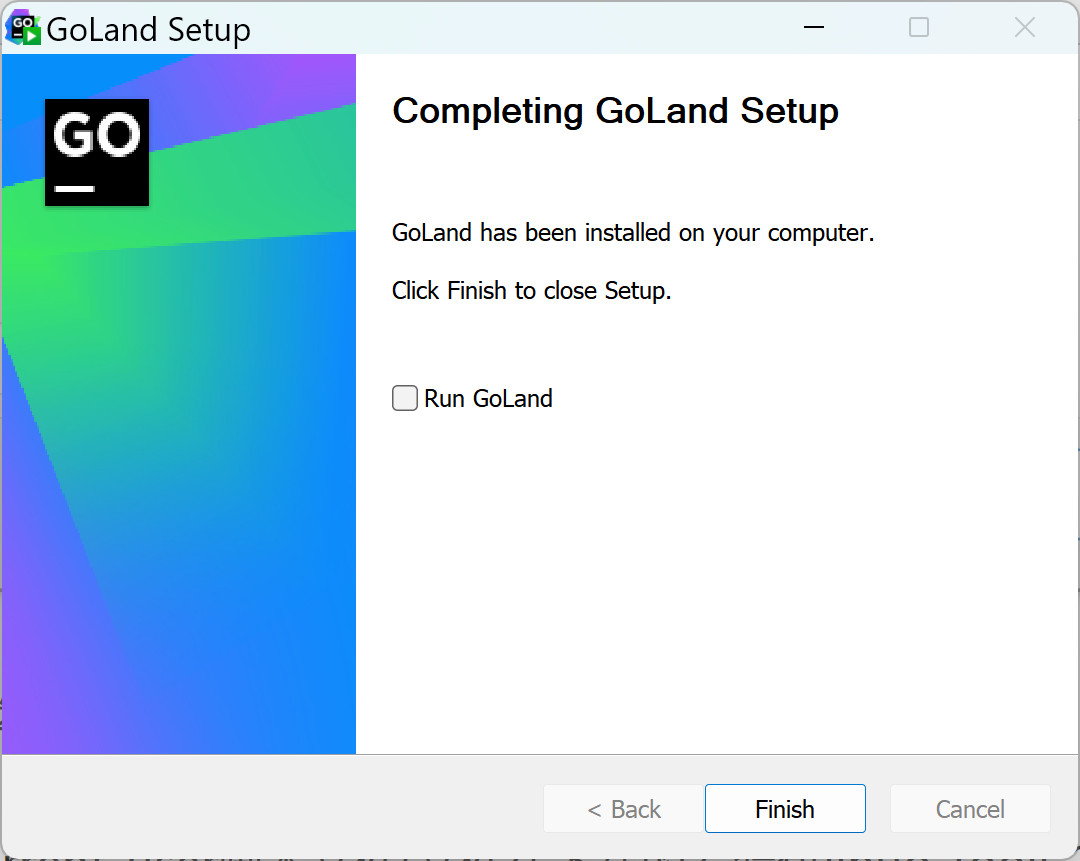The height and width of the screenshot is (861, 1080).
Task: Click the GoLand icon in the title bar
Action: click(x=22, y=28)
